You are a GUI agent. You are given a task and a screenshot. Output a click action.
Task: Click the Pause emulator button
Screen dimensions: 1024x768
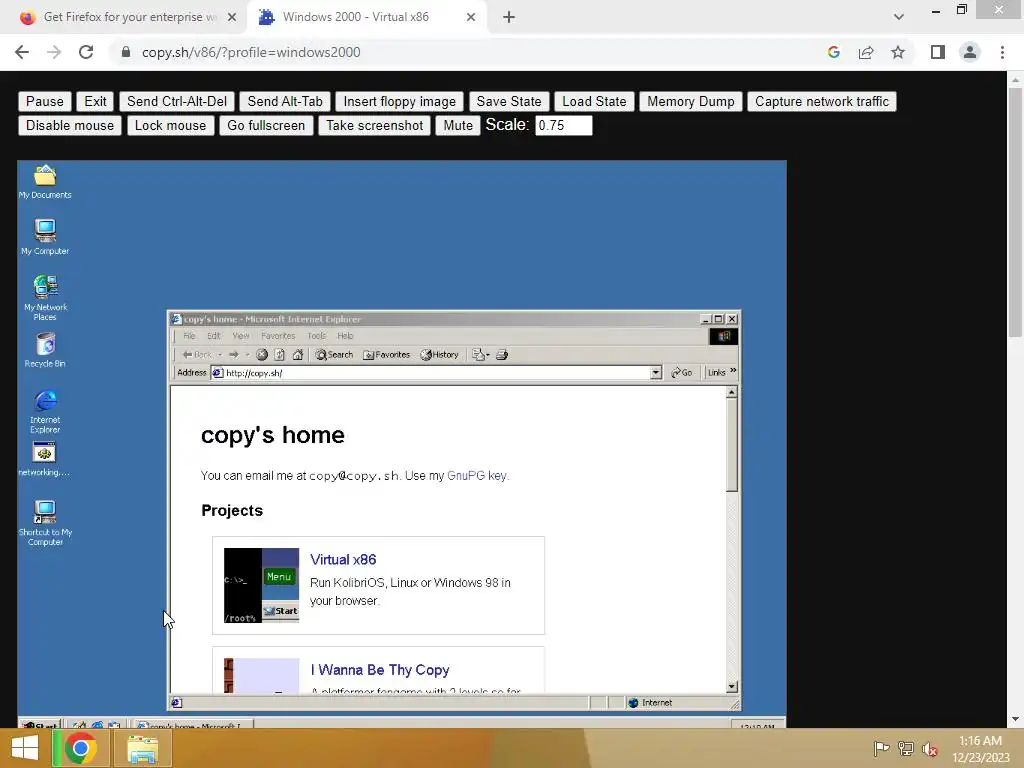pos(44,101)
